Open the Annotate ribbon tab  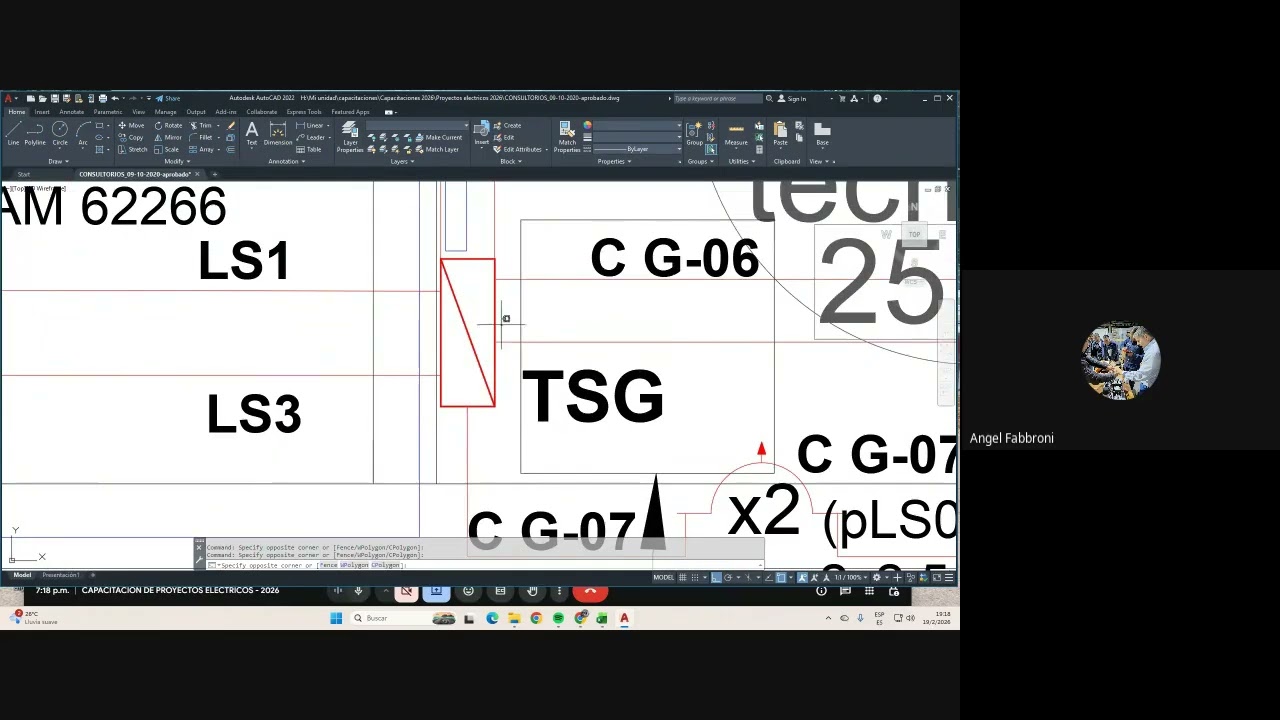point(72,112)
